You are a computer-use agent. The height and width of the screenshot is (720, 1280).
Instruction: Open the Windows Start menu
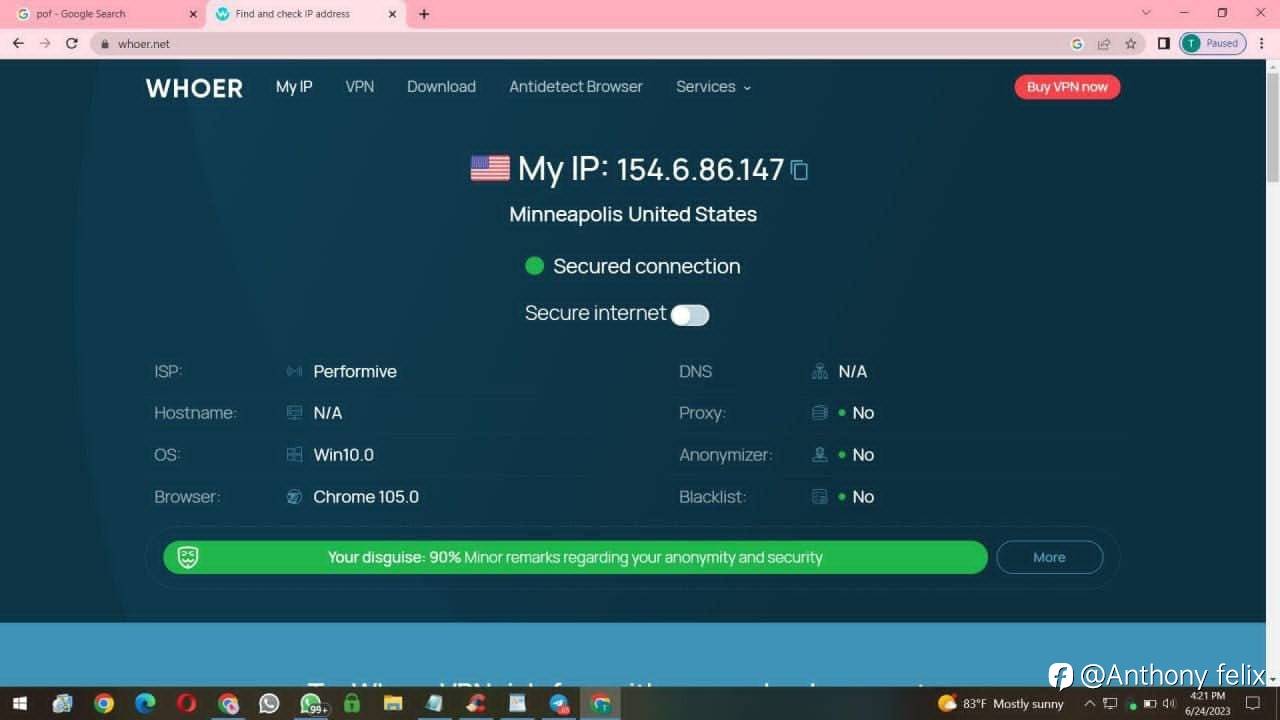[x=19, y=704]
